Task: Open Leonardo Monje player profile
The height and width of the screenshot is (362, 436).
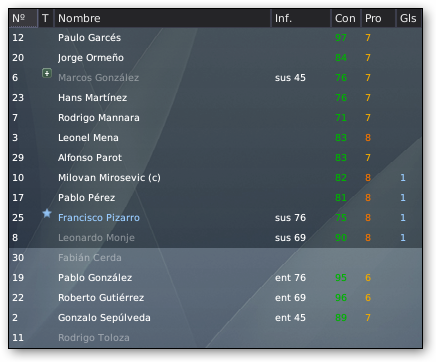Action: point(96,238)
